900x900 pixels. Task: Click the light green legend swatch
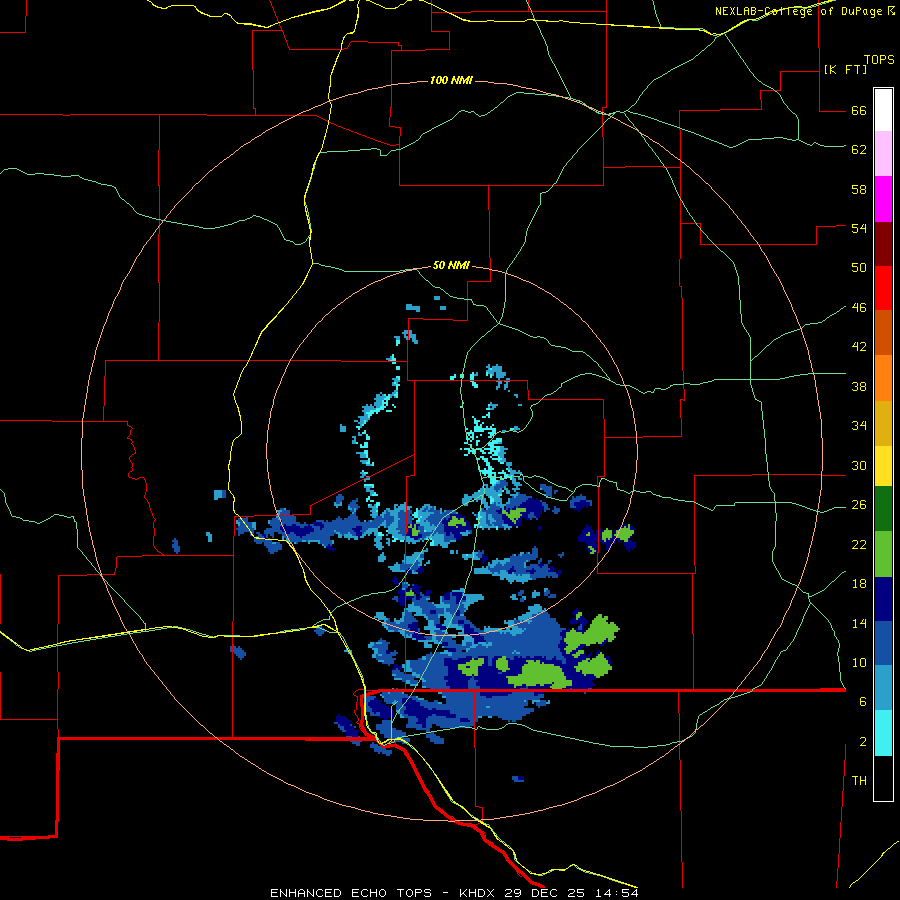(x=883, y=554)
